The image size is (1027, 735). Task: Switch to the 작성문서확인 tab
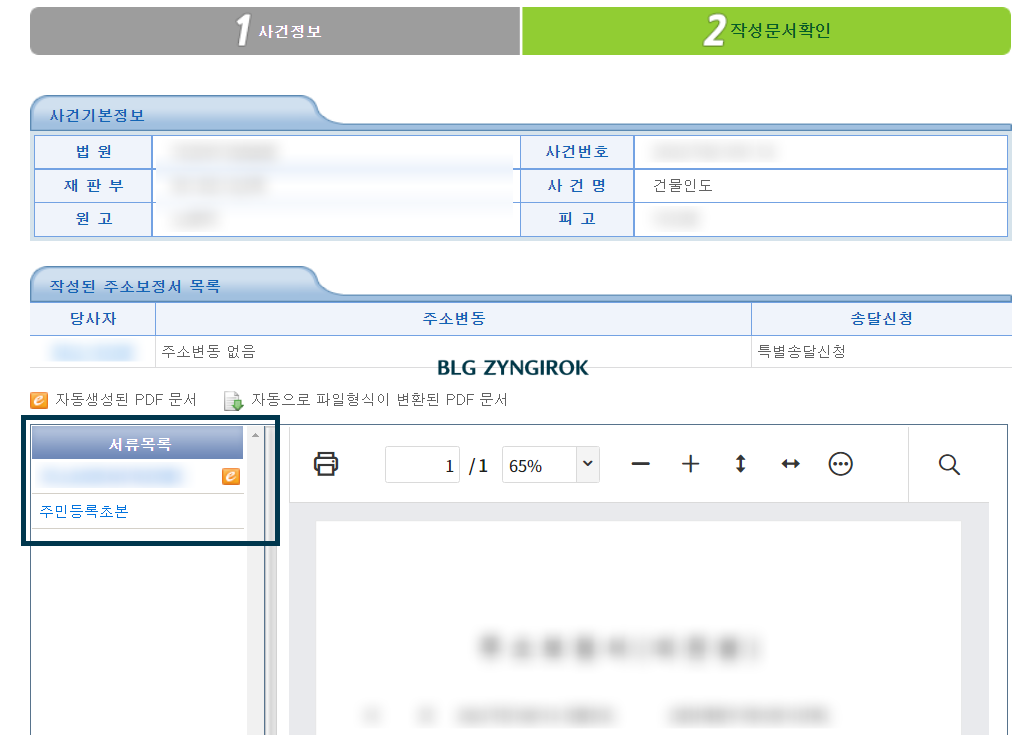tap(765, 30)
